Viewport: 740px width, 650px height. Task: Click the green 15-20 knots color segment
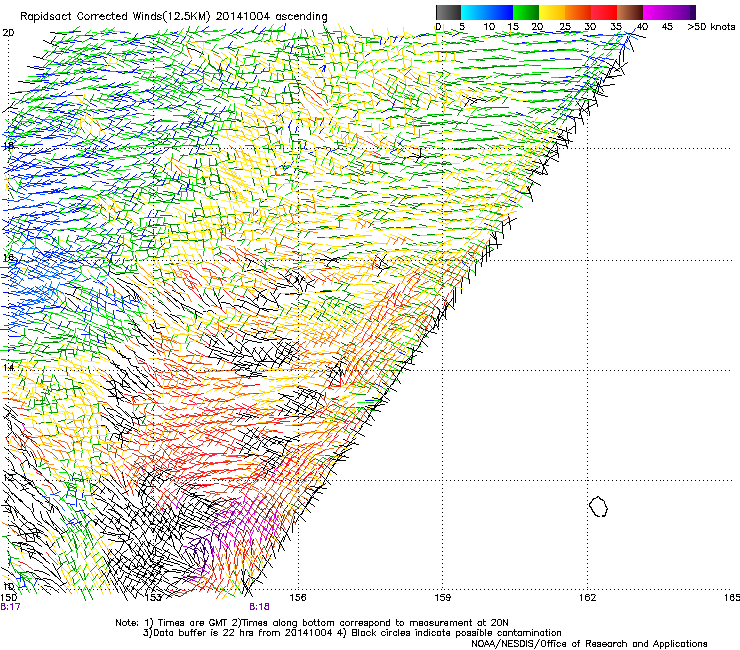(526, 12)
